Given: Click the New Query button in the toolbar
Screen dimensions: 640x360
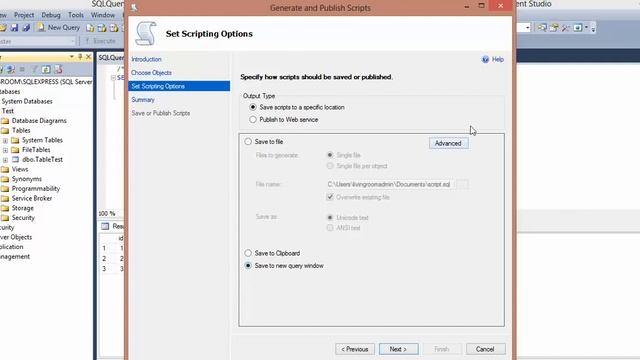Looking at the screenshot, I should click(59, 27).
